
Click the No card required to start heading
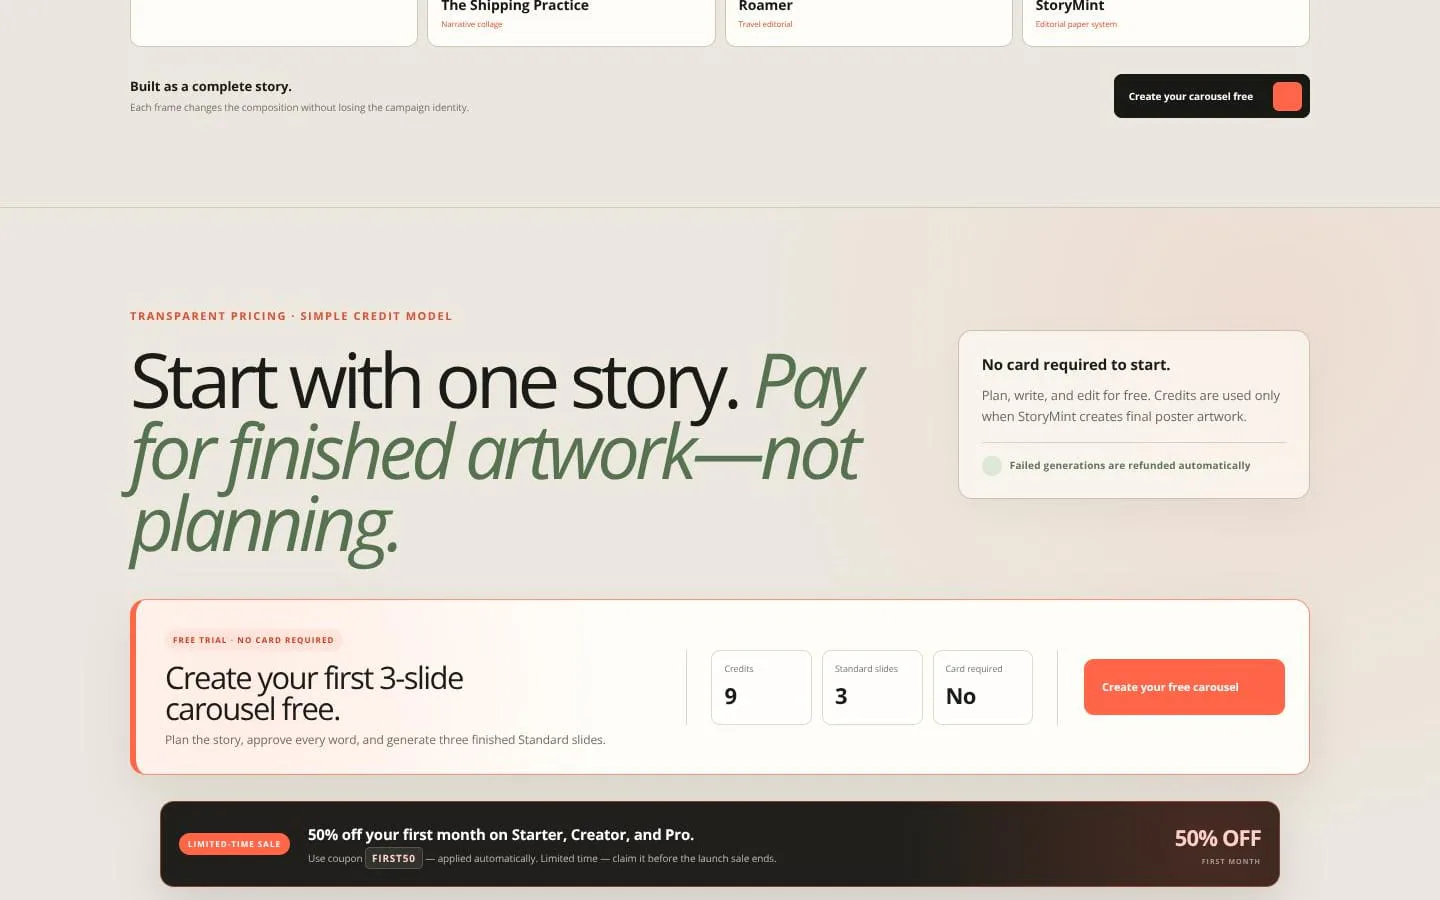[1076, 365]
